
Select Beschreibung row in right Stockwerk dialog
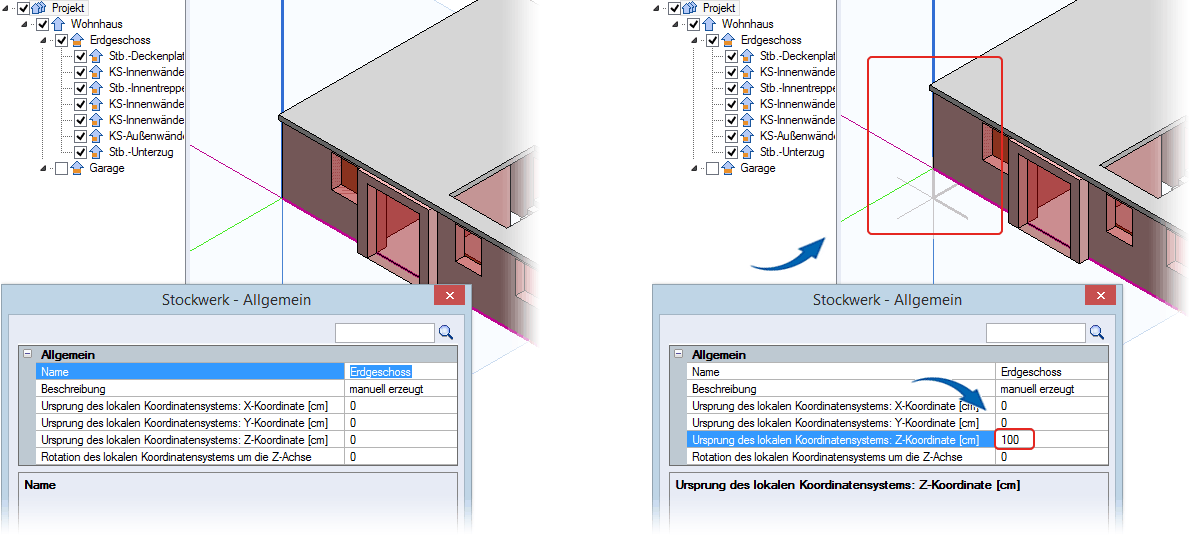tap(898, 389)
